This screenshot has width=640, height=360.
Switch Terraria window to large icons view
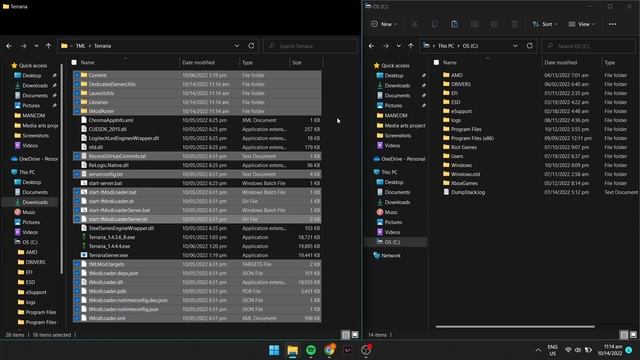tap(355, 335)
